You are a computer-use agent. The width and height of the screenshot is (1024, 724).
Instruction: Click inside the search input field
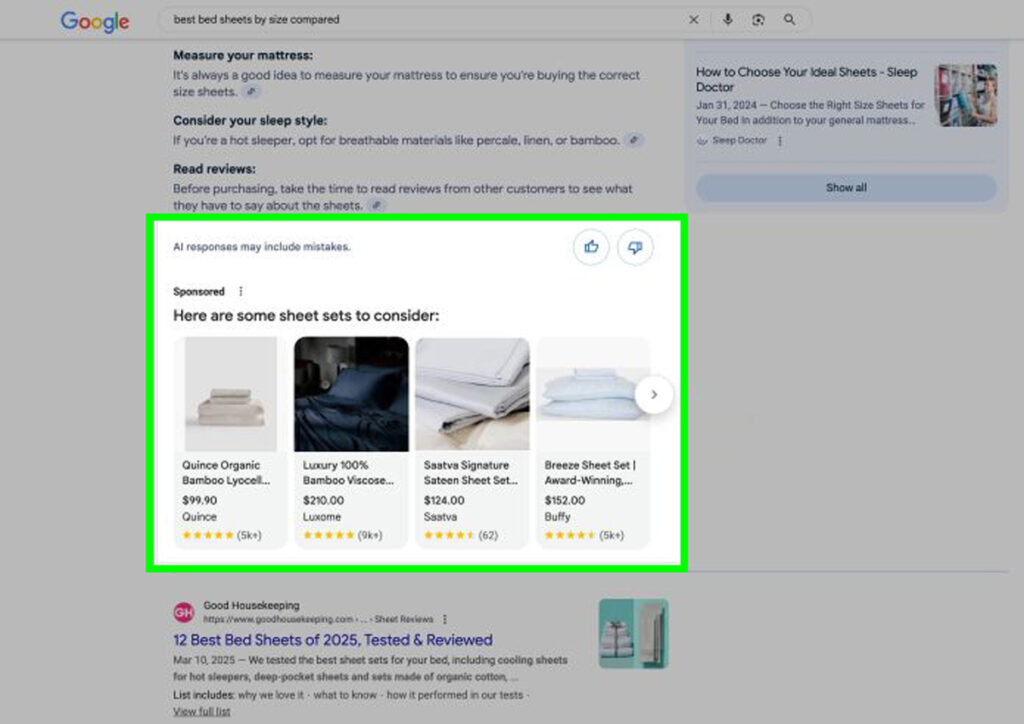pos(400,19)
